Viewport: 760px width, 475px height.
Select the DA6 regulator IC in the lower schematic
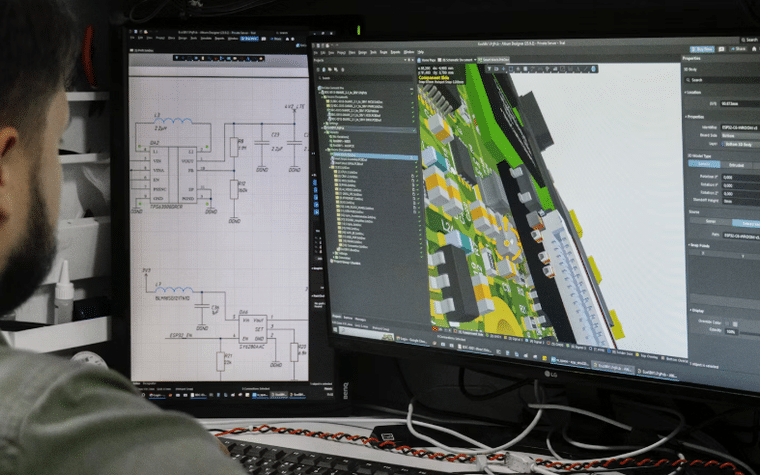(x=253, y=329)
